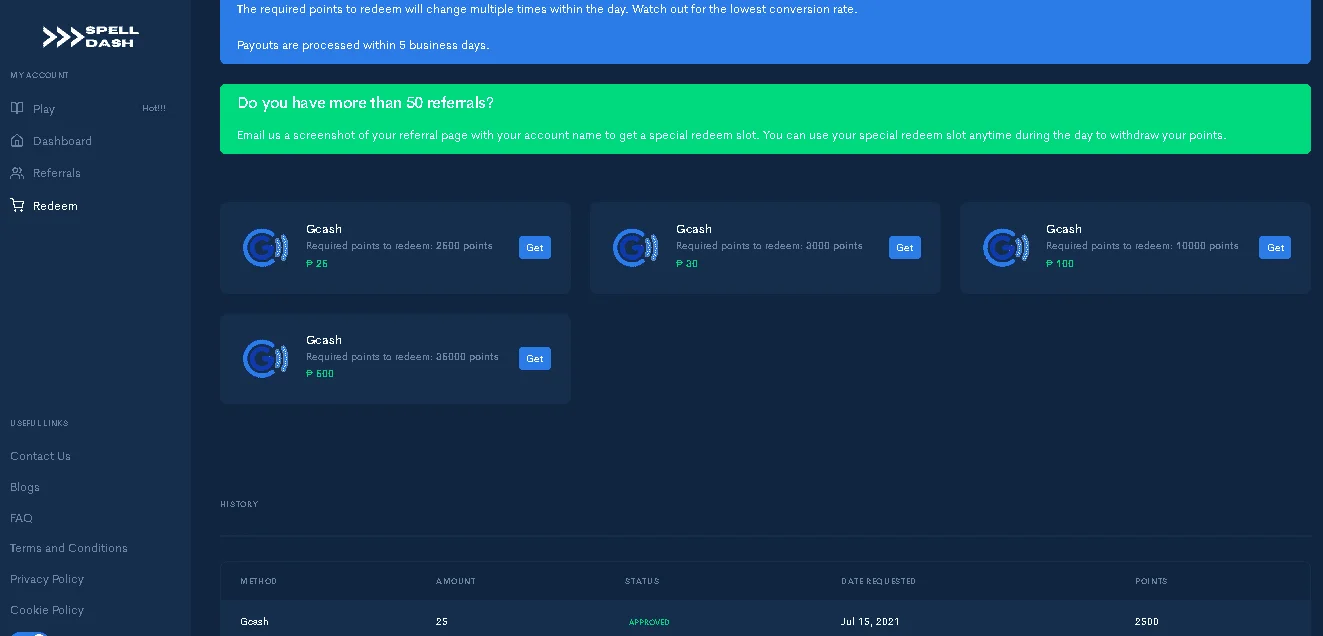This screenshot has height=636, width=1323.
Task: Click the Referrals people icon
Action: pyautogui.click(x=17, y=173)
